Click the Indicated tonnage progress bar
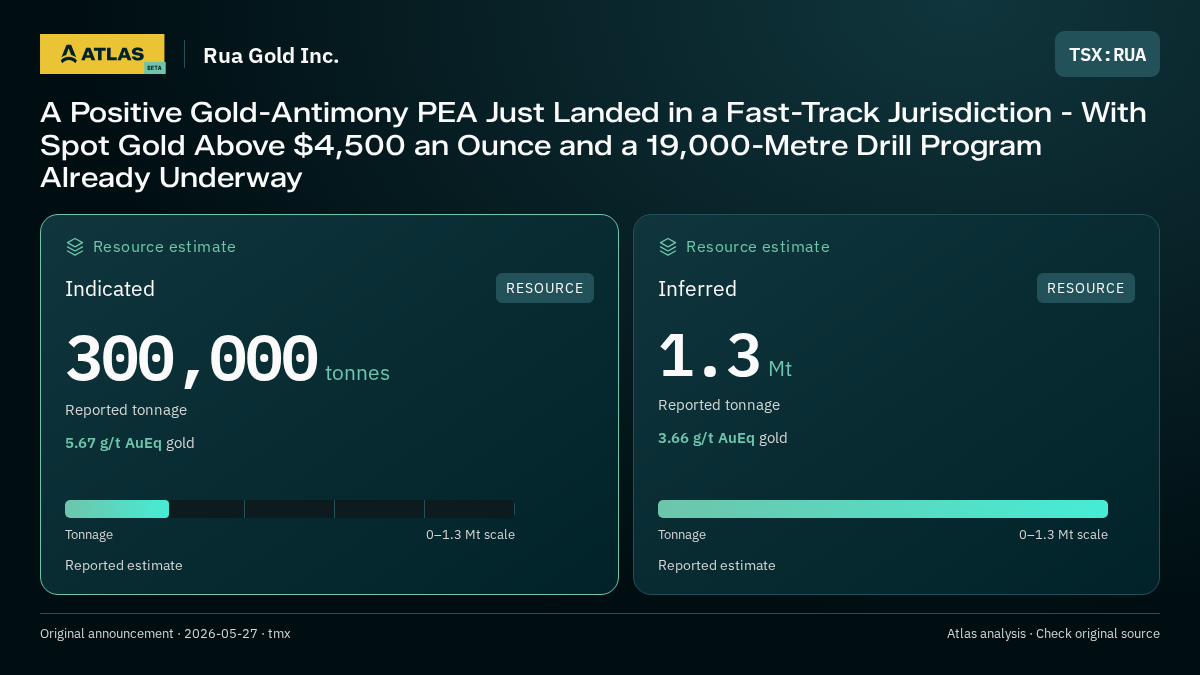The width and height of the screenshot is (1200, 675). click(290, 509)
